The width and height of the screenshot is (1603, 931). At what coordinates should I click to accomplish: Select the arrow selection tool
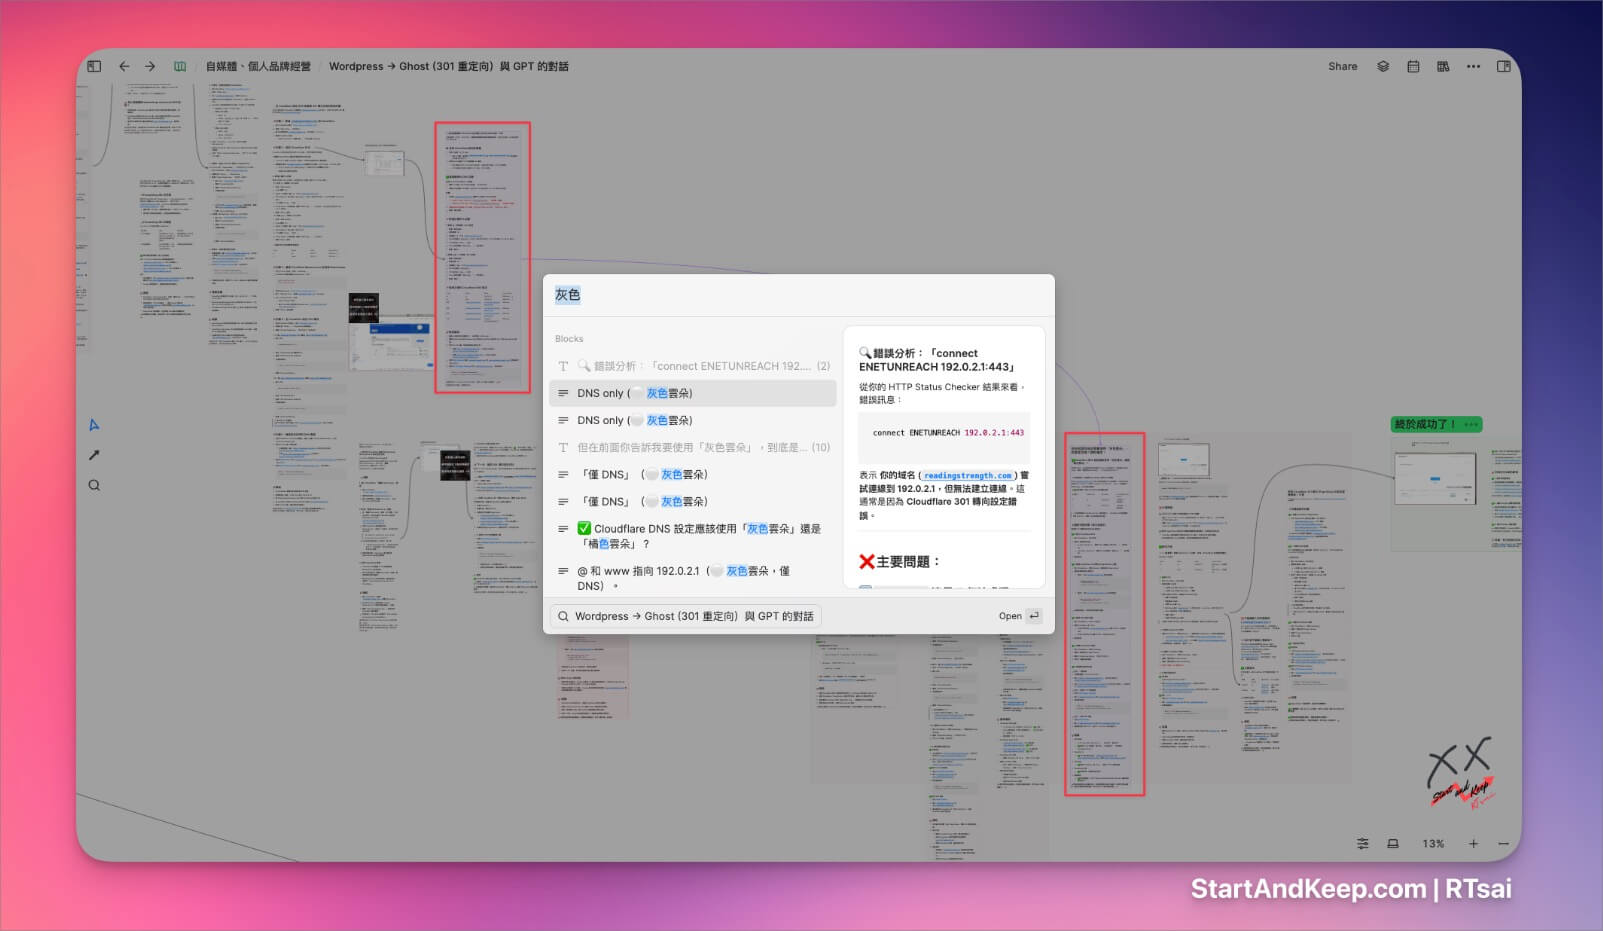93,424
